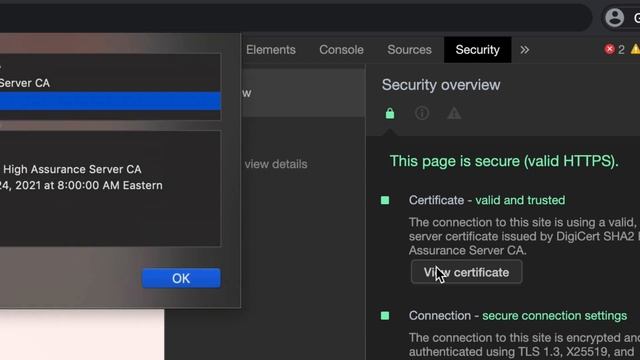Click the Chrome profile avatar icon
Screen dimensions: 640x360
(614, 18)
